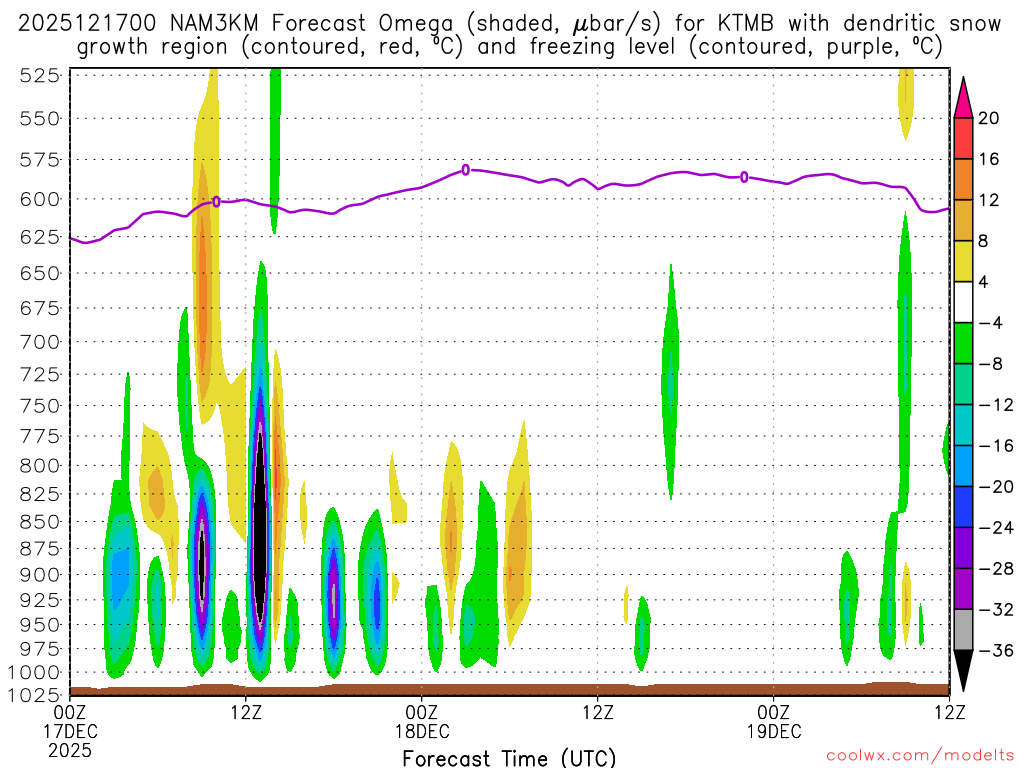Click the 925 pressure level label
This screenshot has height=768, width=1024.
(39, 600)
